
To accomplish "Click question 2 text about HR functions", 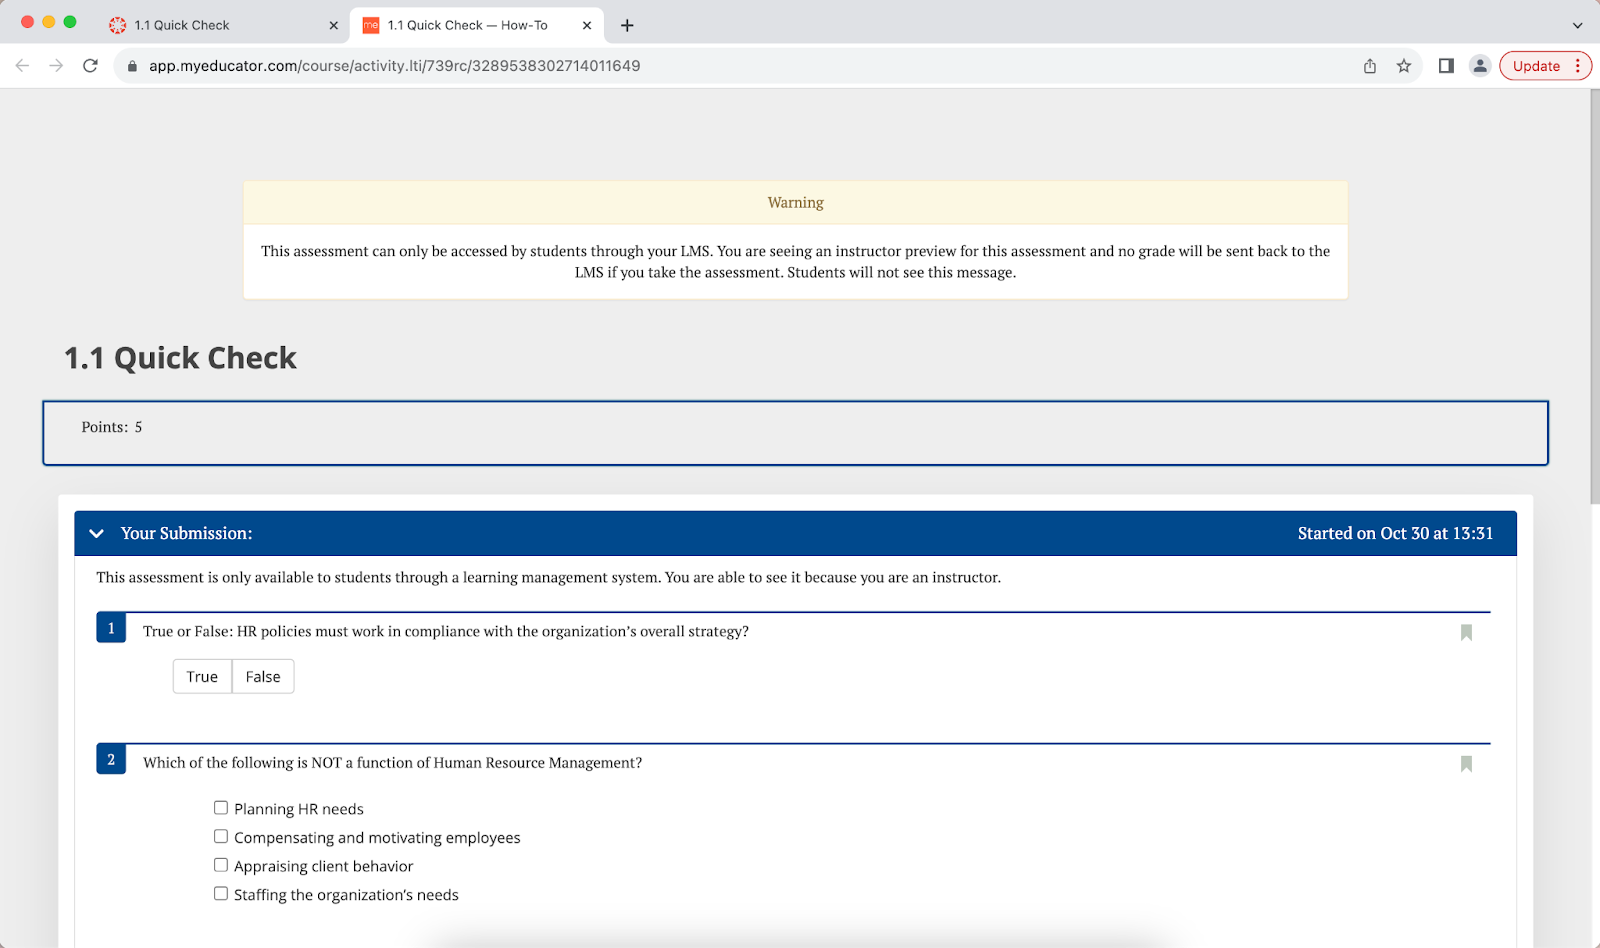I will point(392,763).
